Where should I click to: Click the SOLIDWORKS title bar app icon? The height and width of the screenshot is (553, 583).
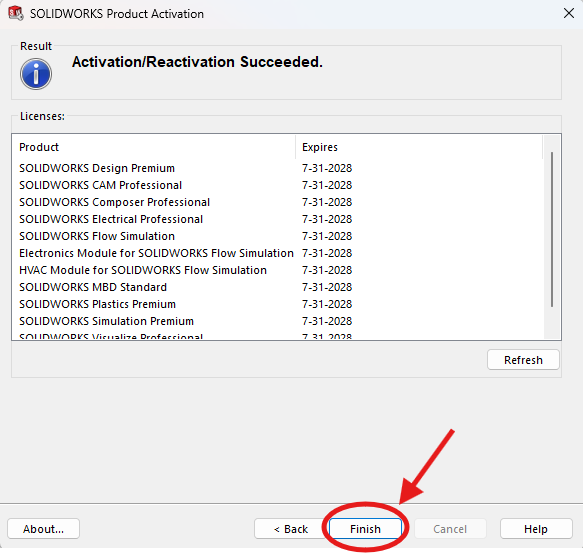click(x=15, y=13)
